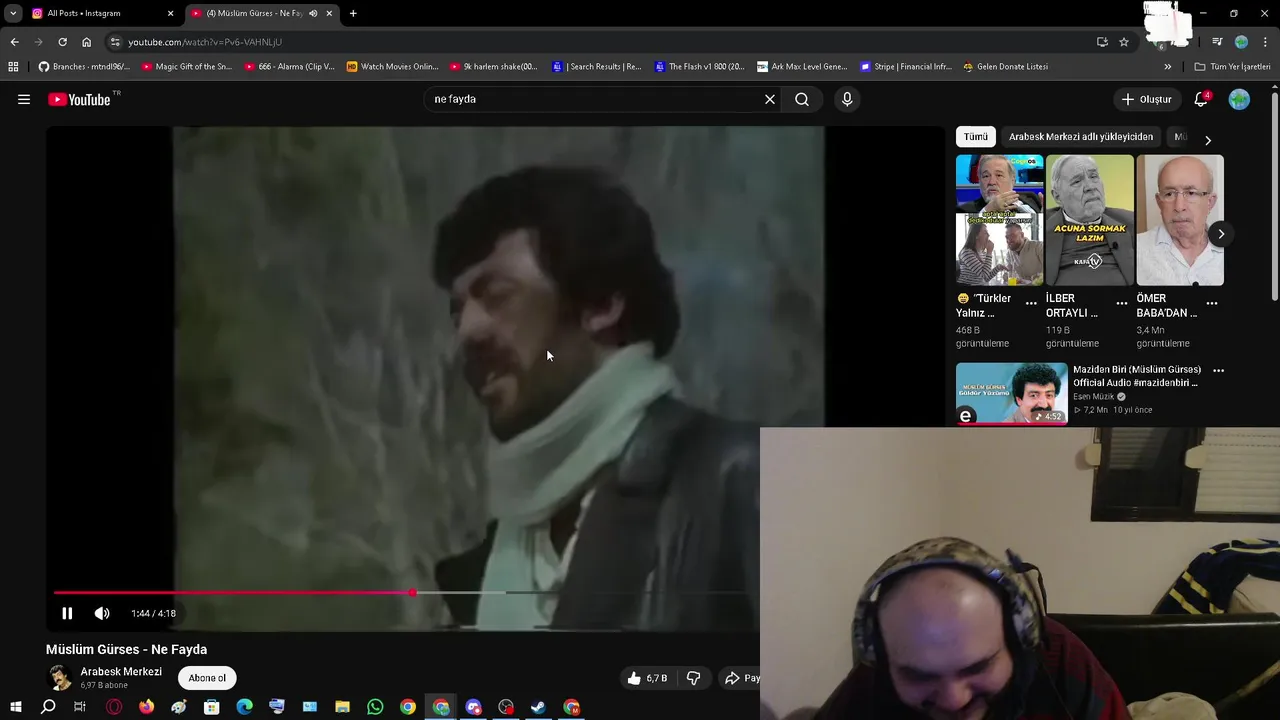The width and height of the screenshot is (1280, 720).
Task: Open the account avatar menu
Action: 1239,99
